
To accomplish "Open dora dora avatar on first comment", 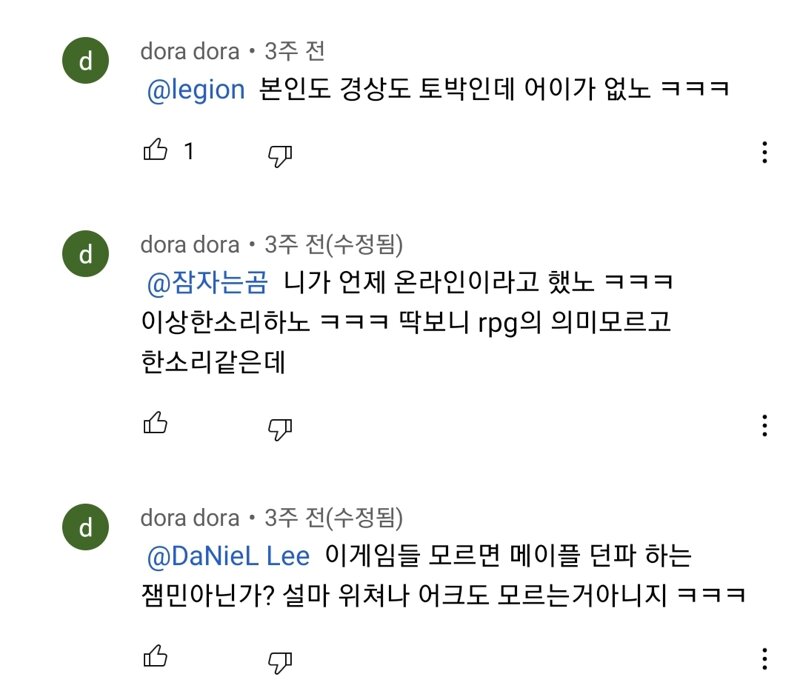I will coord(85,62).
